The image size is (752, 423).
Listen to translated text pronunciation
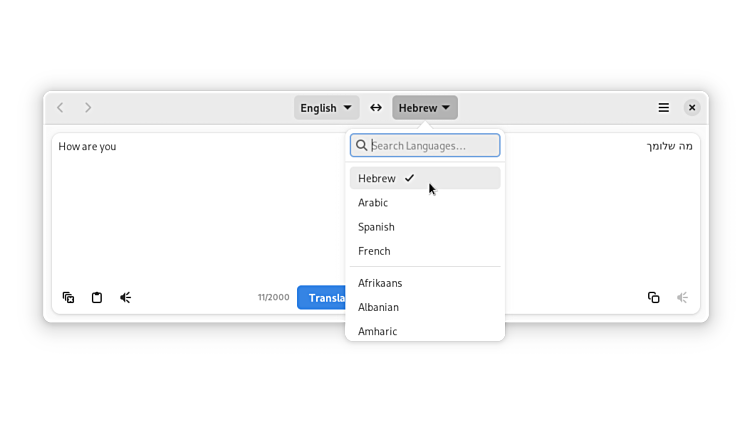(x=682, y=297)
